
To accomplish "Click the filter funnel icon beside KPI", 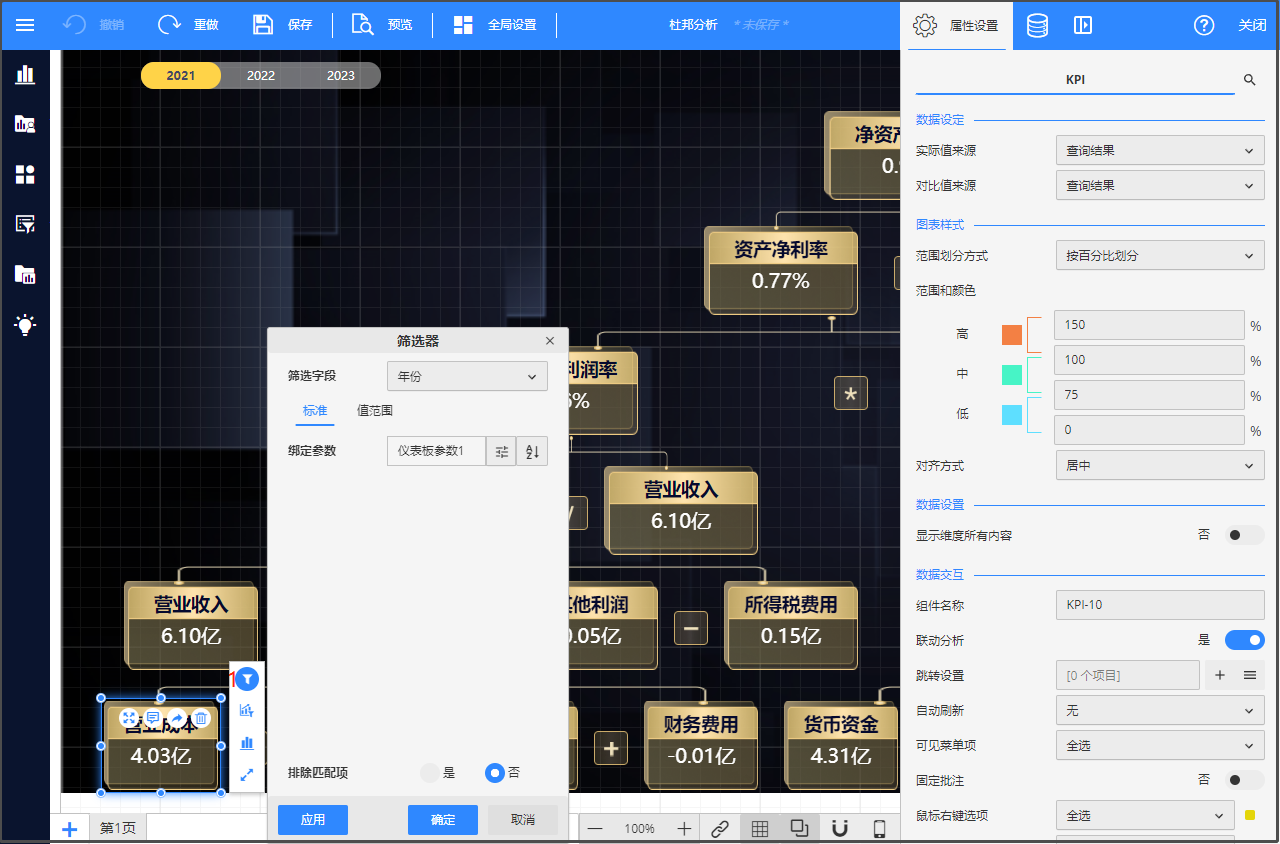I will (x=247, y=679).
